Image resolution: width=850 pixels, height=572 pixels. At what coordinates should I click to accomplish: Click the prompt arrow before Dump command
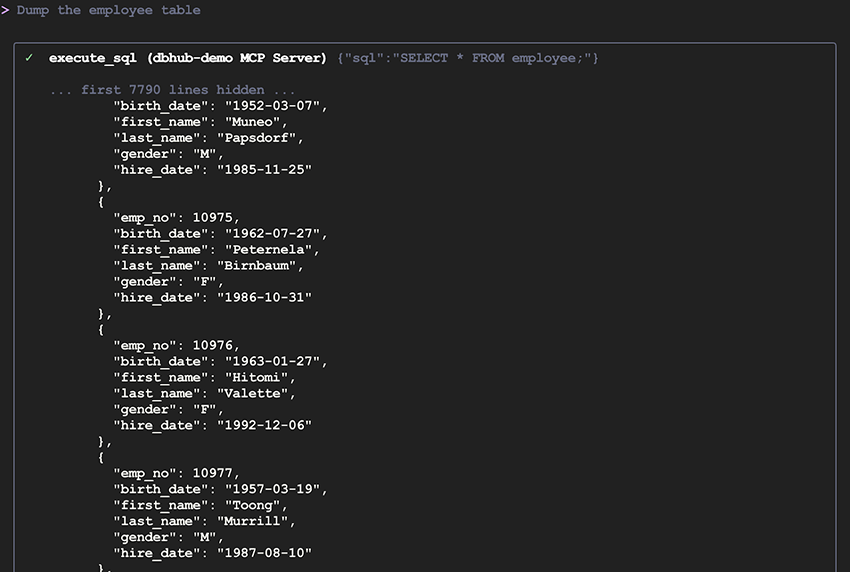click(6, 10)
